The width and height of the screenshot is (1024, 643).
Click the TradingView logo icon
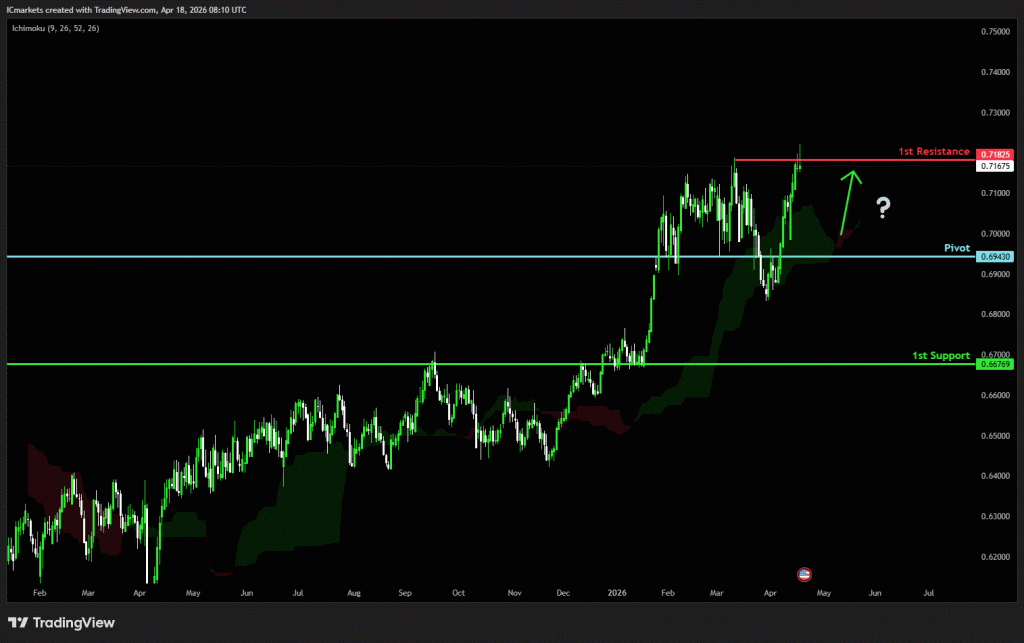click(17, 623)
